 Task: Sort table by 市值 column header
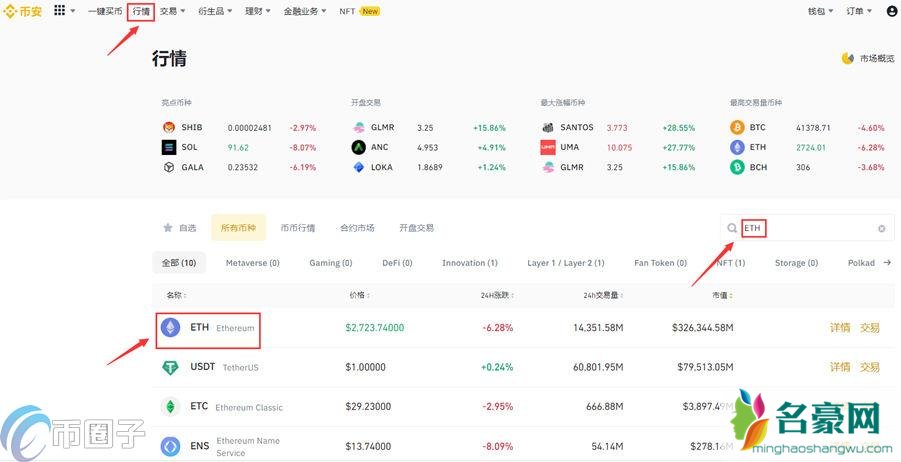[x=723, y=295]
